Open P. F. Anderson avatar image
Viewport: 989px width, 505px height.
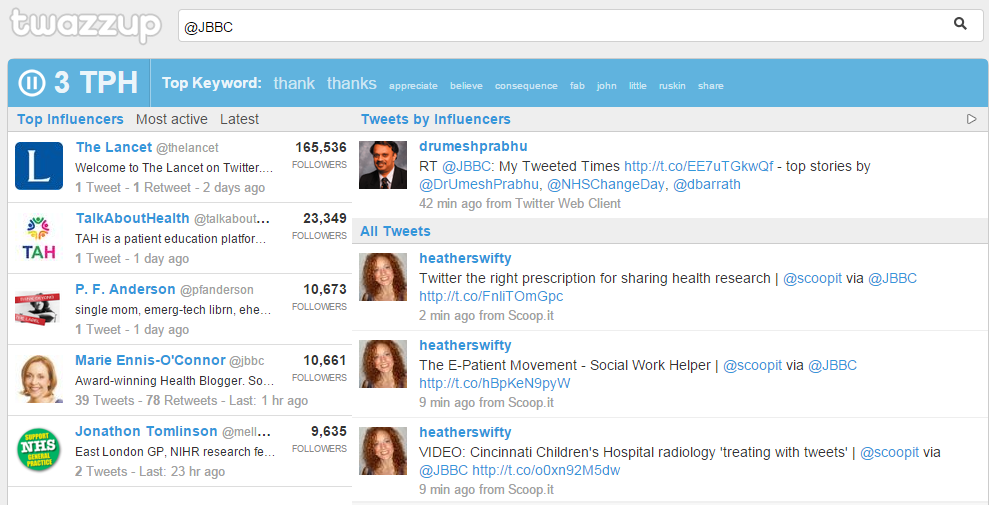(x=39, y=308)
